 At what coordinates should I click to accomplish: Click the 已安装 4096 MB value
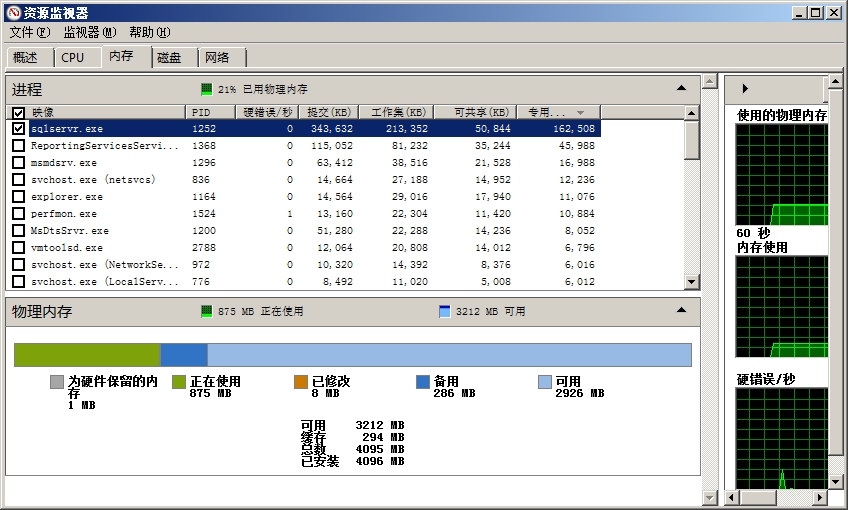pyautogui.click(x=380, y=461)
